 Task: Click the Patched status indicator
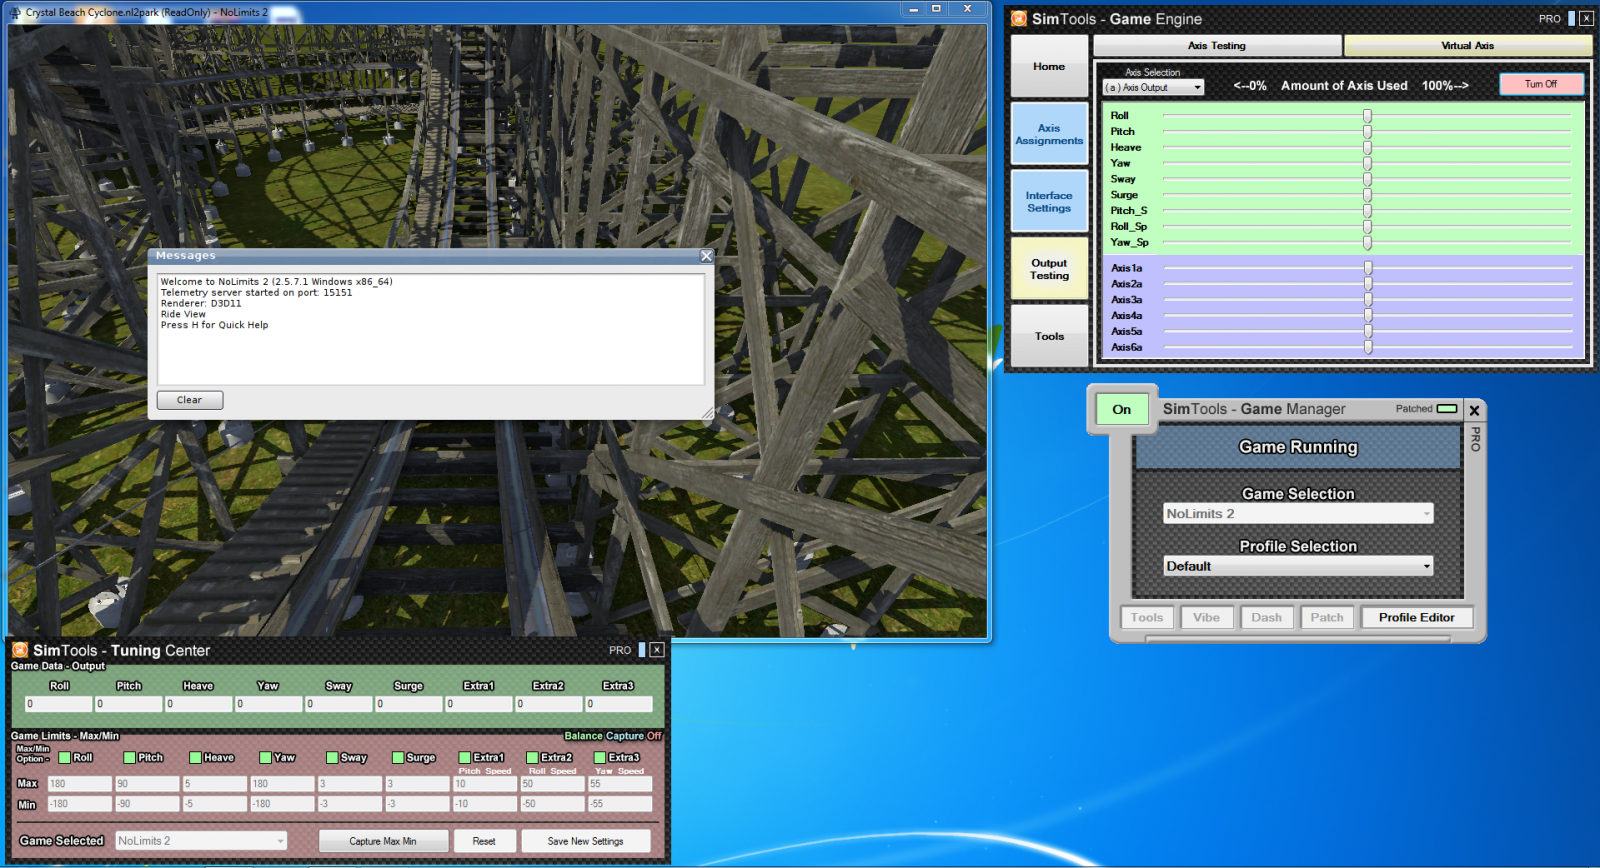click(1447, 409)
